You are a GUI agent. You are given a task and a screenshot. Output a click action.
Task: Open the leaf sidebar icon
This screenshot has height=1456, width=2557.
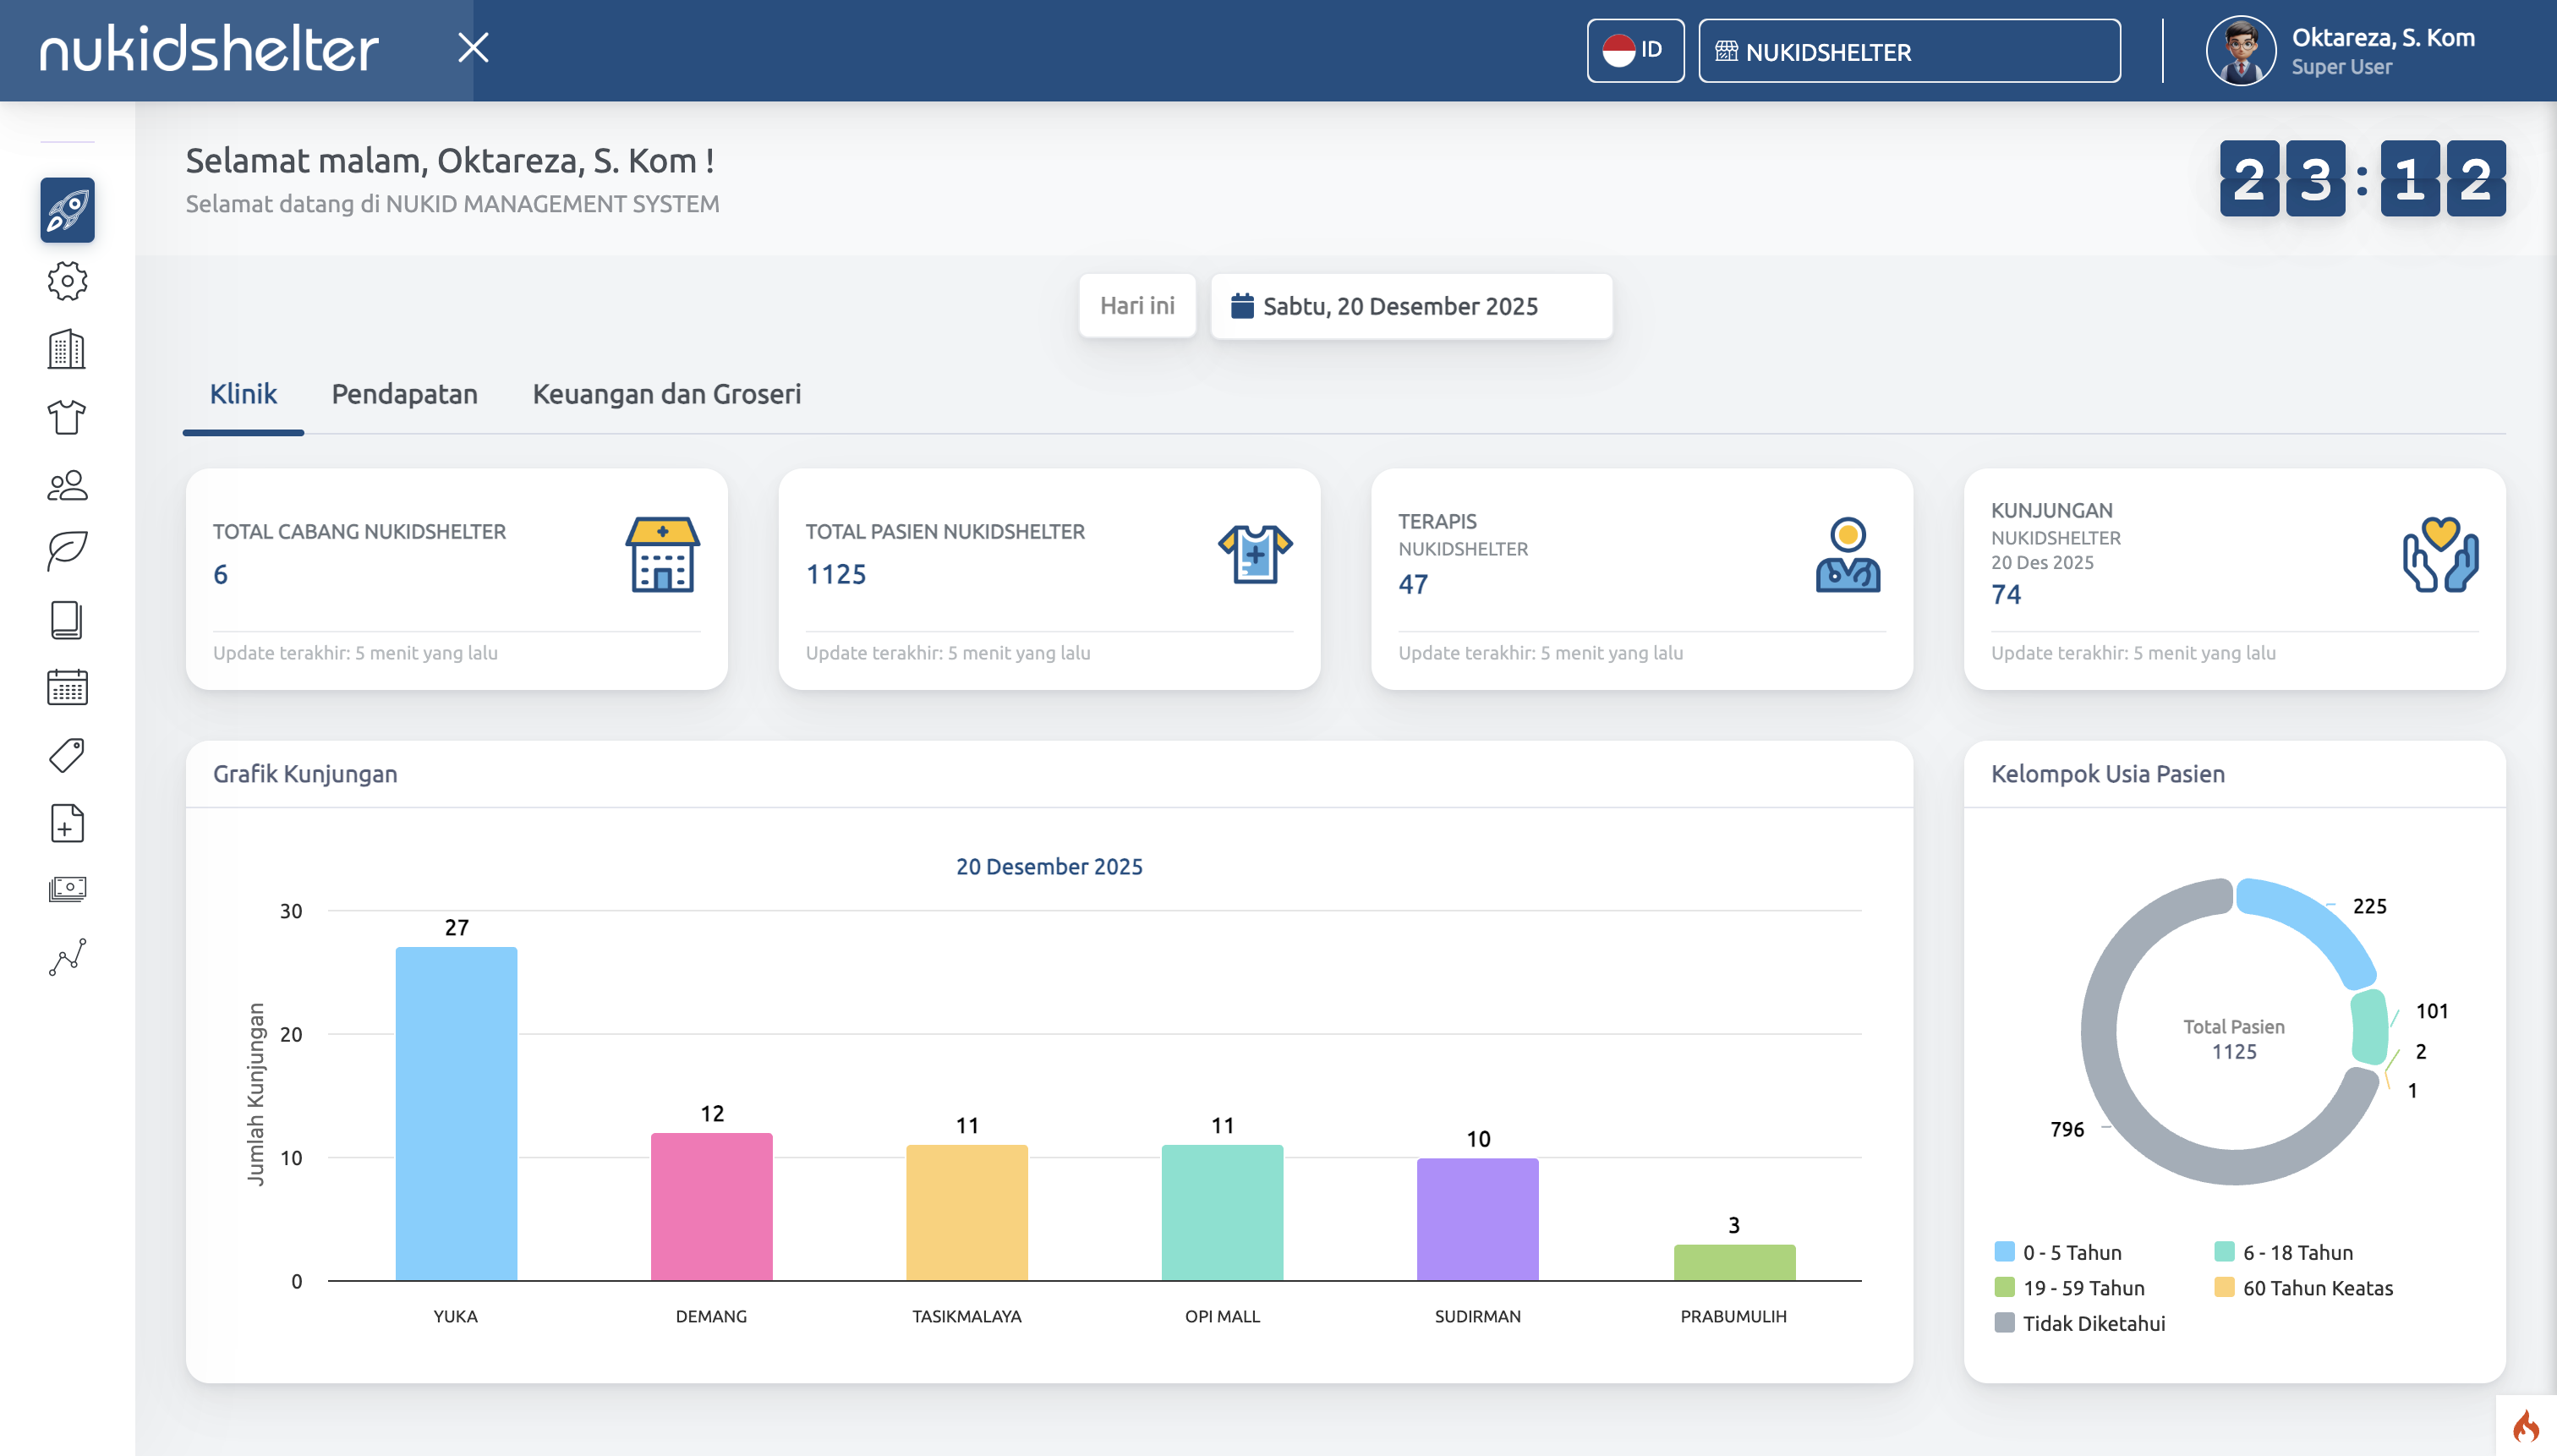pyautogui.click(x=67, y=551)
